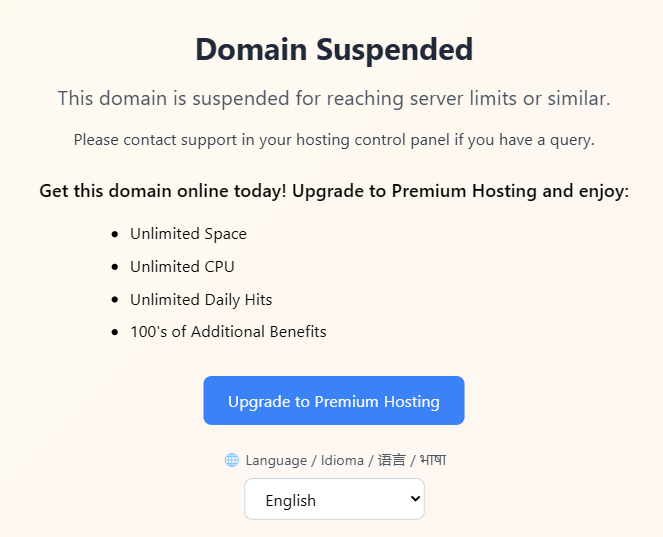Click the bullet beside Unlimited Daily Hits
Image resolution: width=663 pixels, height=537 pixels.
tap(115, 300)
